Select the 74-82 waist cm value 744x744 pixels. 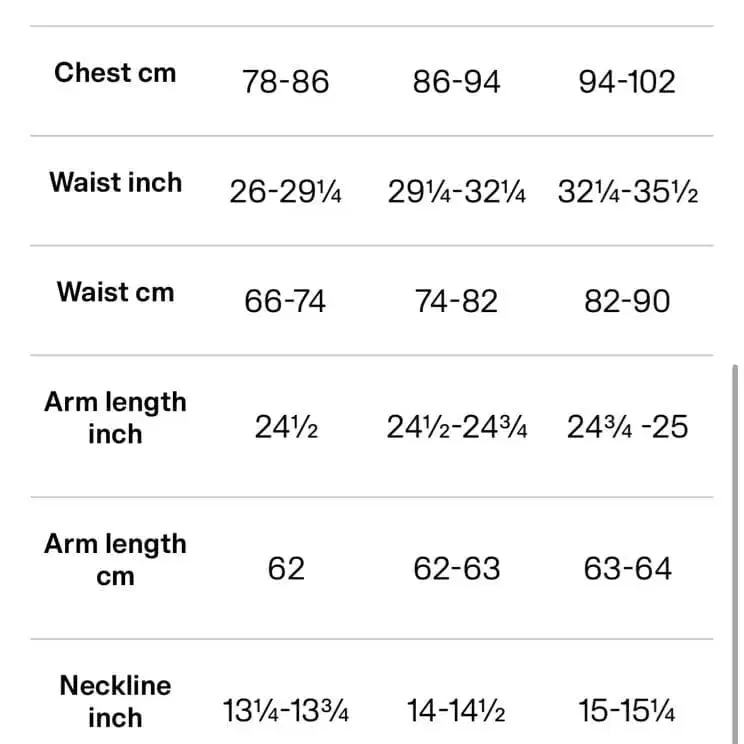pyautogui.click(x=456, y=302)
